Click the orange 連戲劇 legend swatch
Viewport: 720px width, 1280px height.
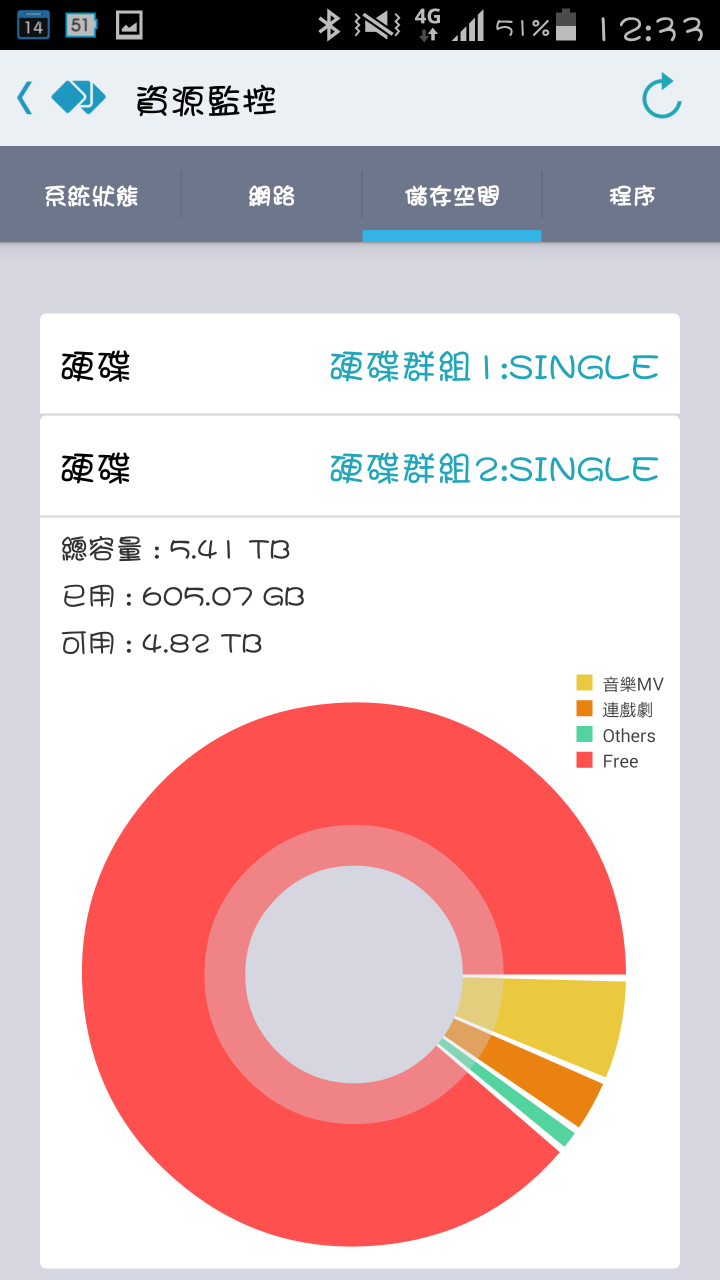[x=585, y=709]
